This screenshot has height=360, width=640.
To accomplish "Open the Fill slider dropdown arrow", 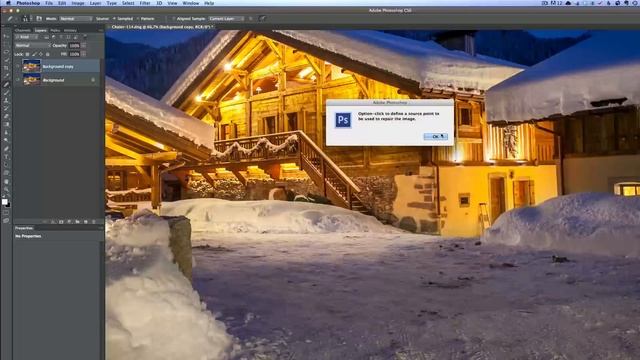I will point(84,54).
